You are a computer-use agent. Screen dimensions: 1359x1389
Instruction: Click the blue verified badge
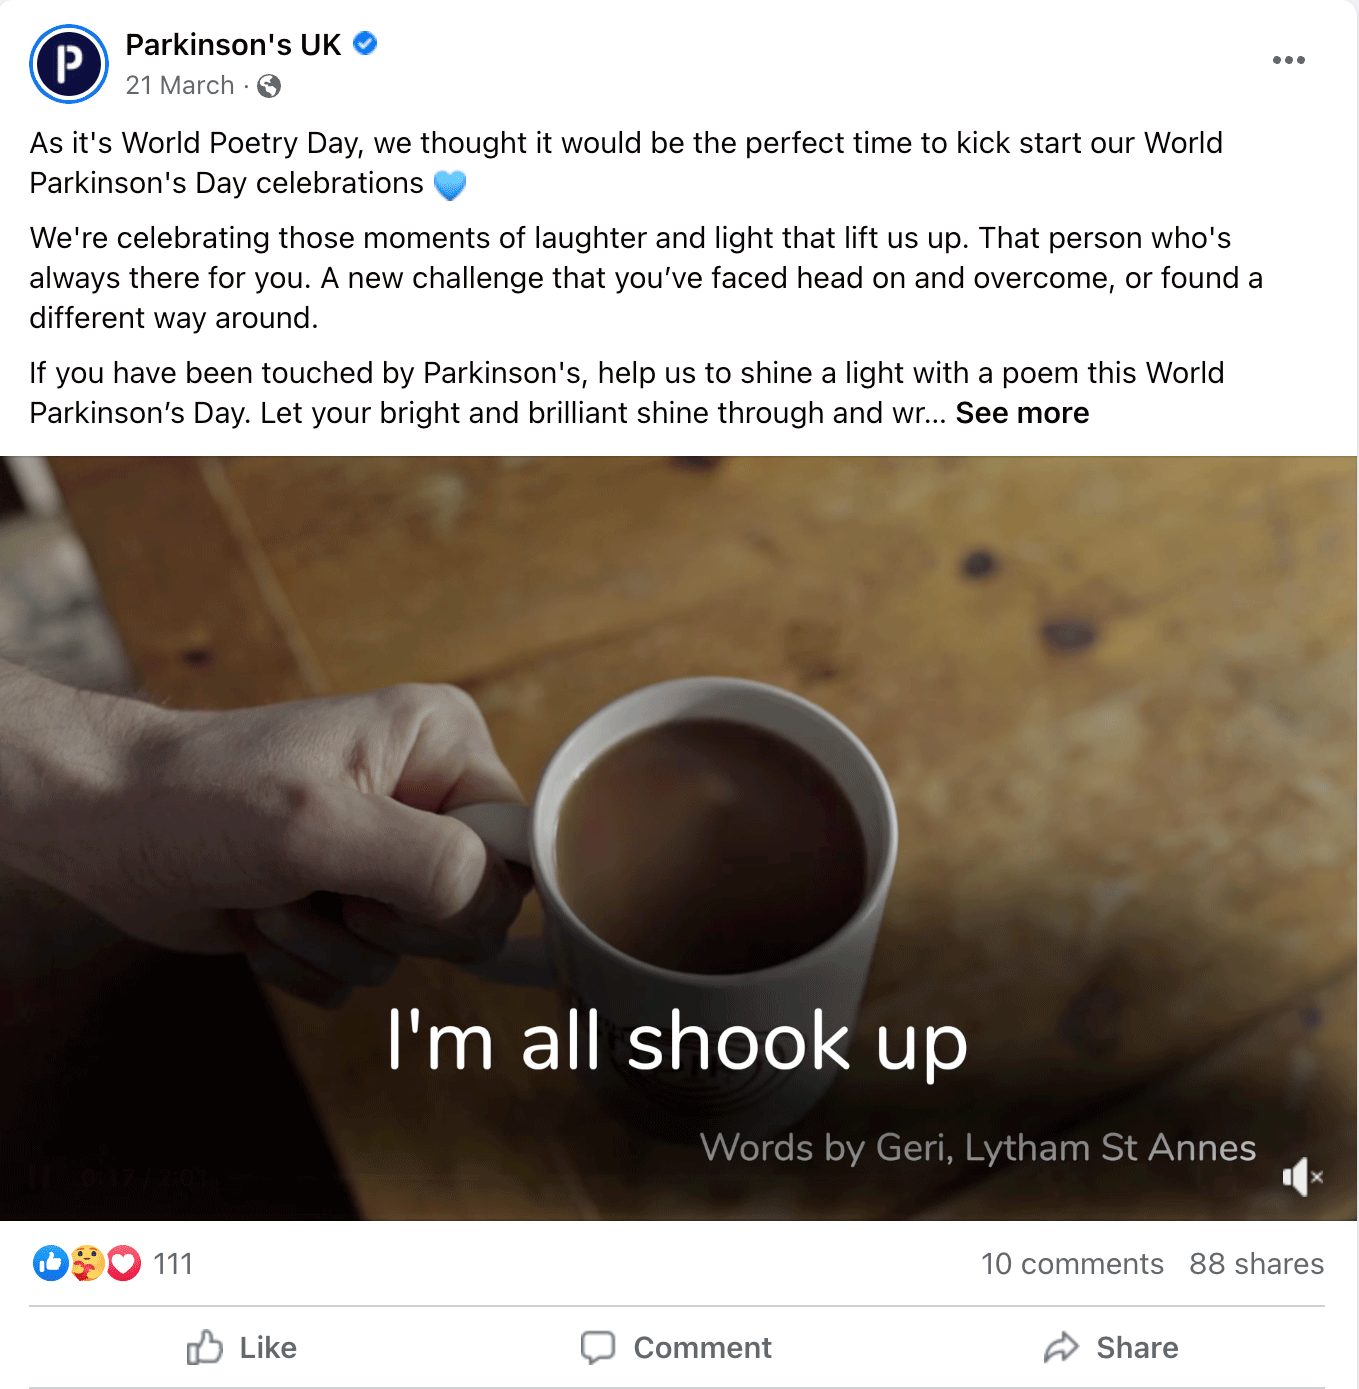366,44
